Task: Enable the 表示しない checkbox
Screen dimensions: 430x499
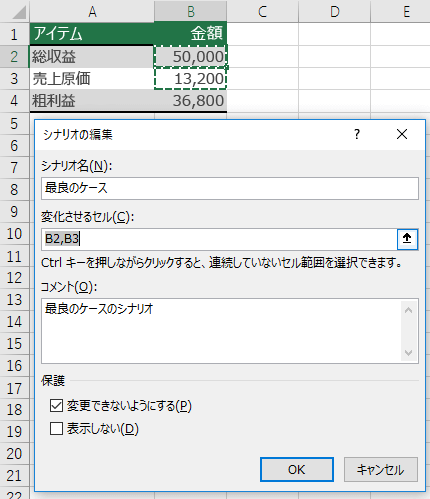Action: tap(56, 429)
